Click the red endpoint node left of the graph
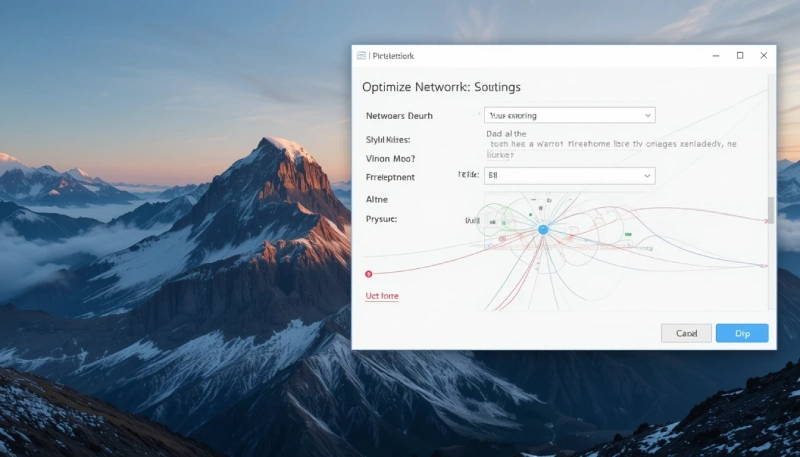800x457 pixels. pyautogui.click(x=369, y=274)
